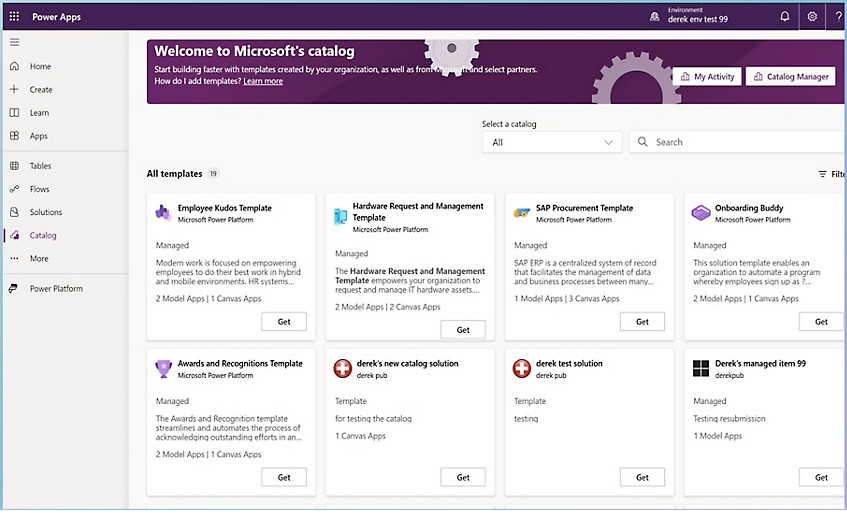The width and height of the screenshot is (847, 523).
Task: Open Learn in navigation
Action: point(39,113)
